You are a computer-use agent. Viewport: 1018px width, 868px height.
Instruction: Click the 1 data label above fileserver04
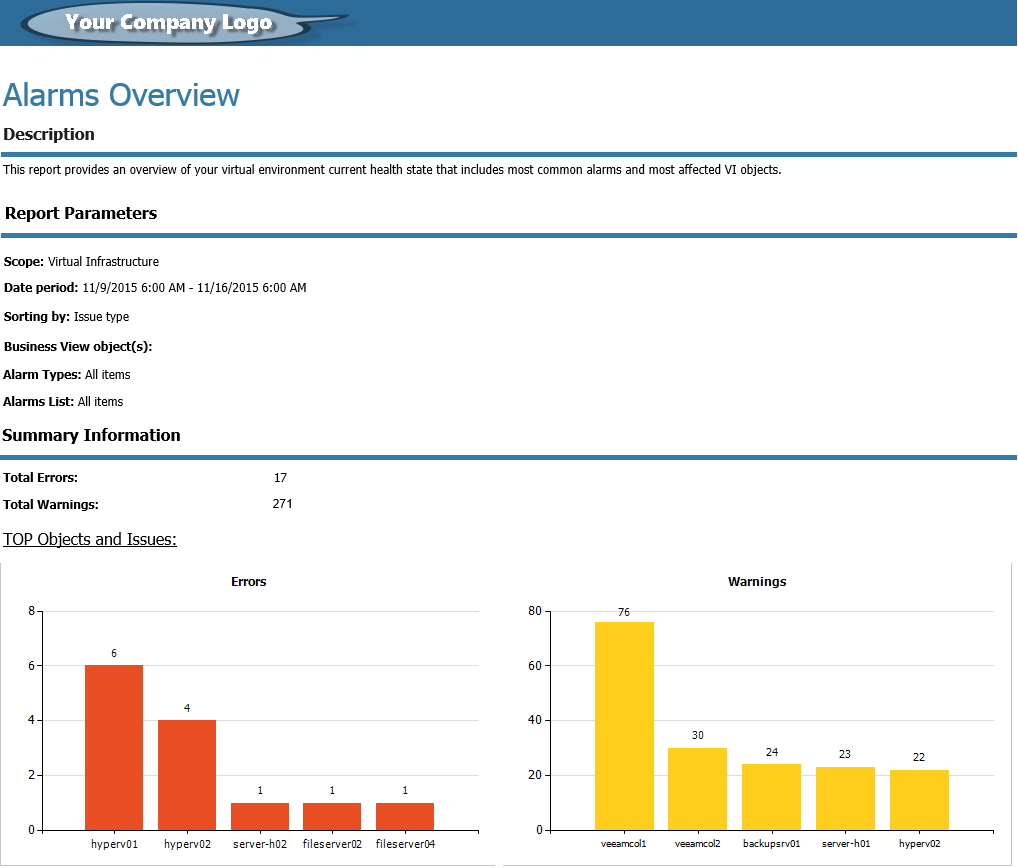point(405,791)
